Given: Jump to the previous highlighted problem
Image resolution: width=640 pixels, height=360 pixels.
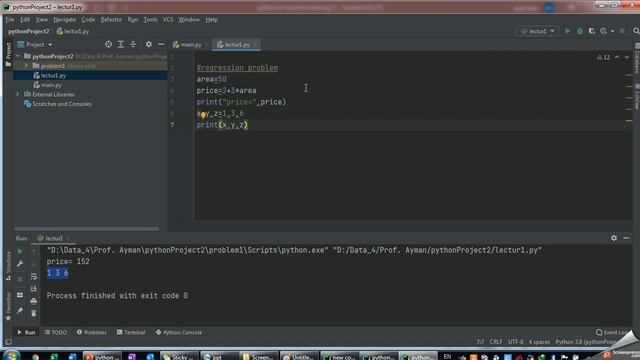Looking at the screenshot, I should 617,57.
